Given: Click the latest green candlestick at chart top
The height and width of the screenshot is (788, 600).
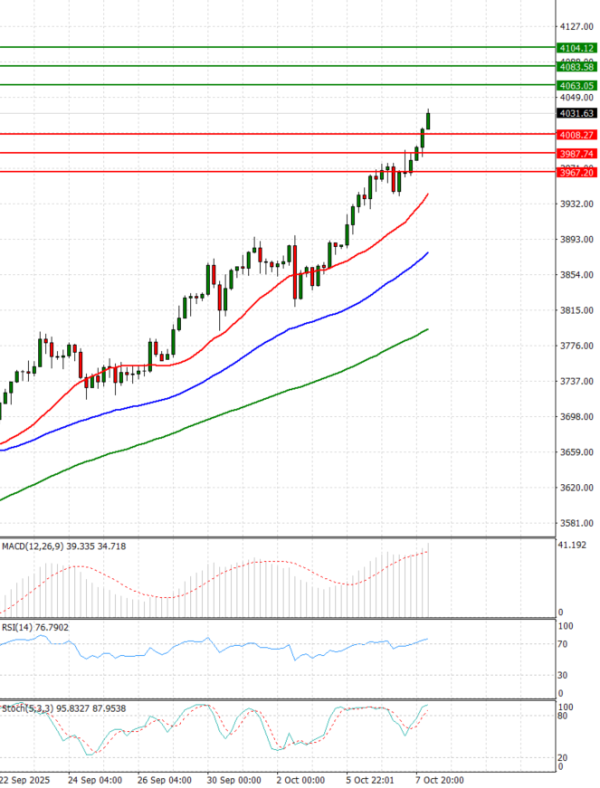Looking at the screenshot, I should pyautogui.click(x=429, y=120).
